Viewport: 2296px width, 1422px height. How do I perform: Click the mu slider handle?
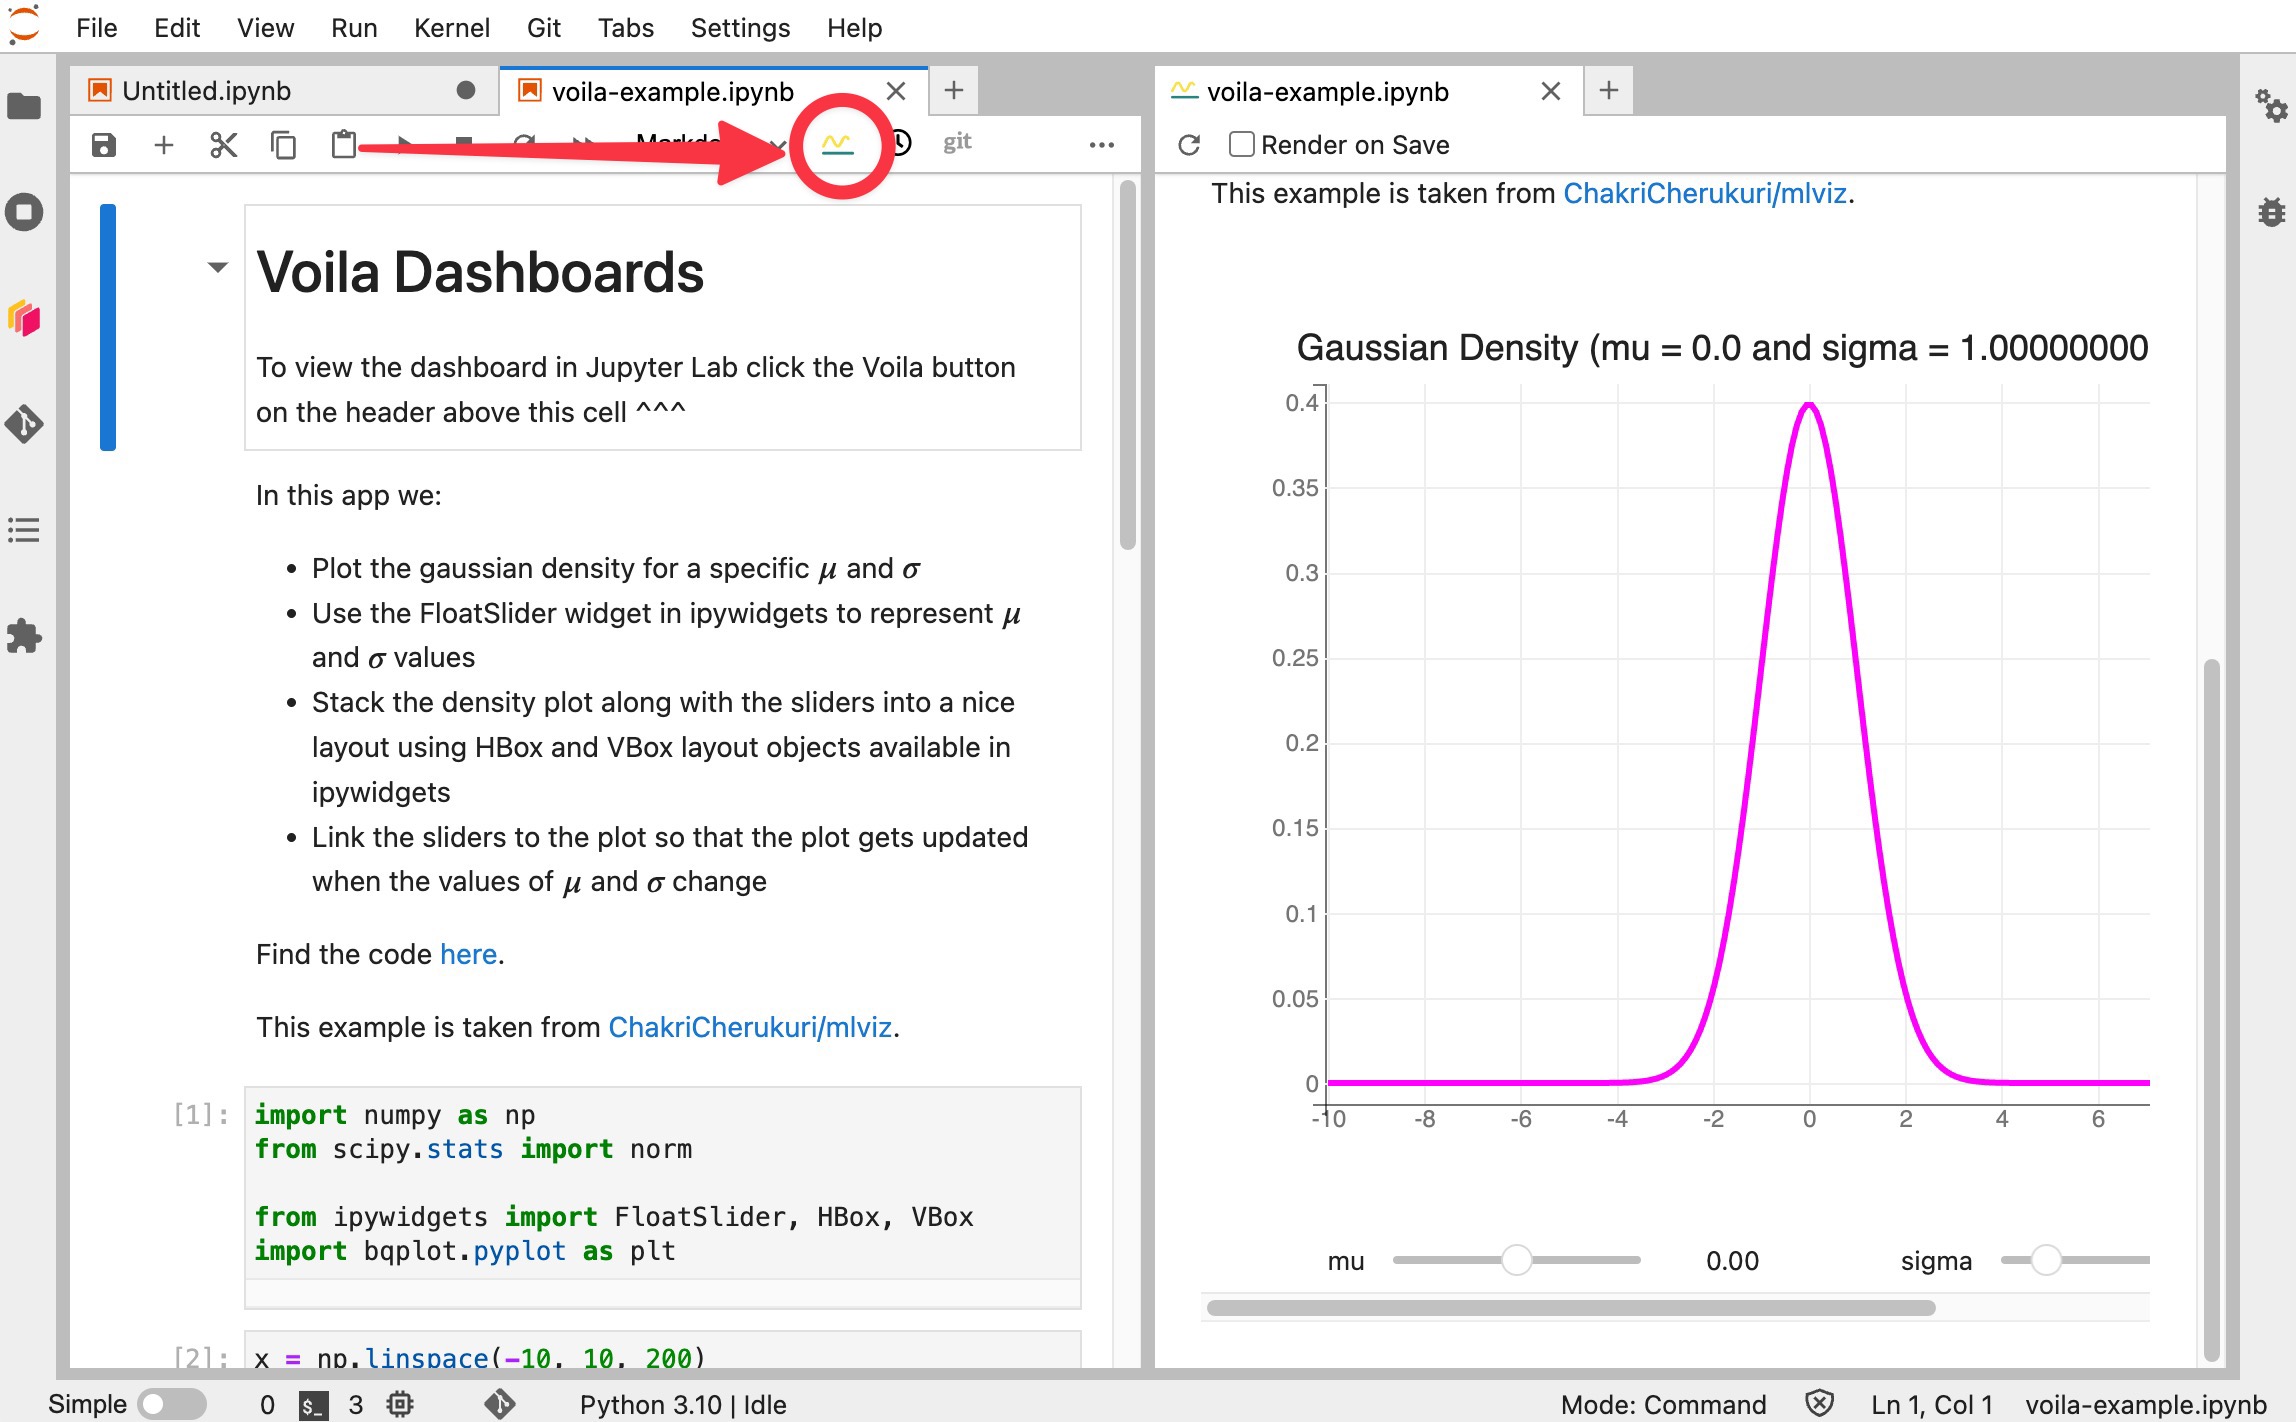point(1516,1260)
